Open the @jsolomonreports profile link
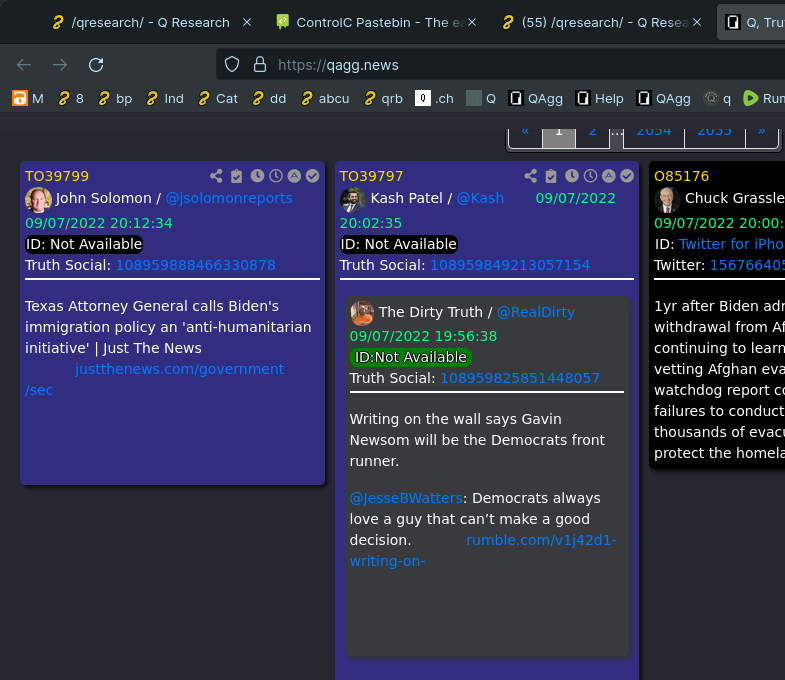Image resolution: width=785 pixels, height=680 pixels. click(229, 198)
